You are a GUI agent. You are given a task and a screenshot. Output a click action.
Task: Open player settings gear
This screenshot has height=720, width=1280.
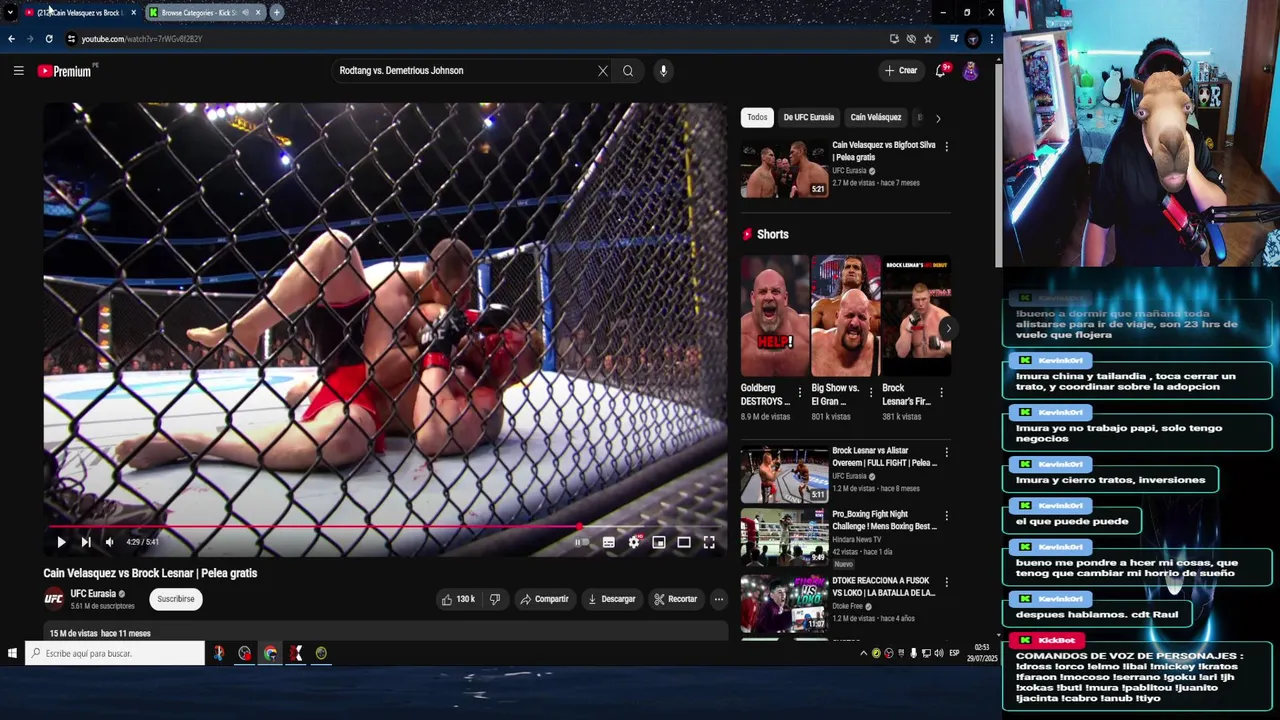point(634,542)
